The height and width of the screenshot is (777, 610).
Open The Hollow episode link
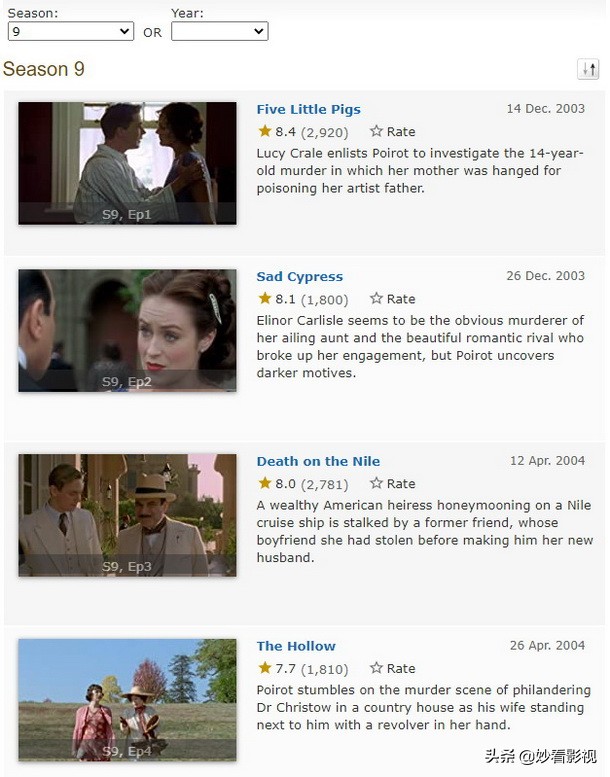click(296, 646)
